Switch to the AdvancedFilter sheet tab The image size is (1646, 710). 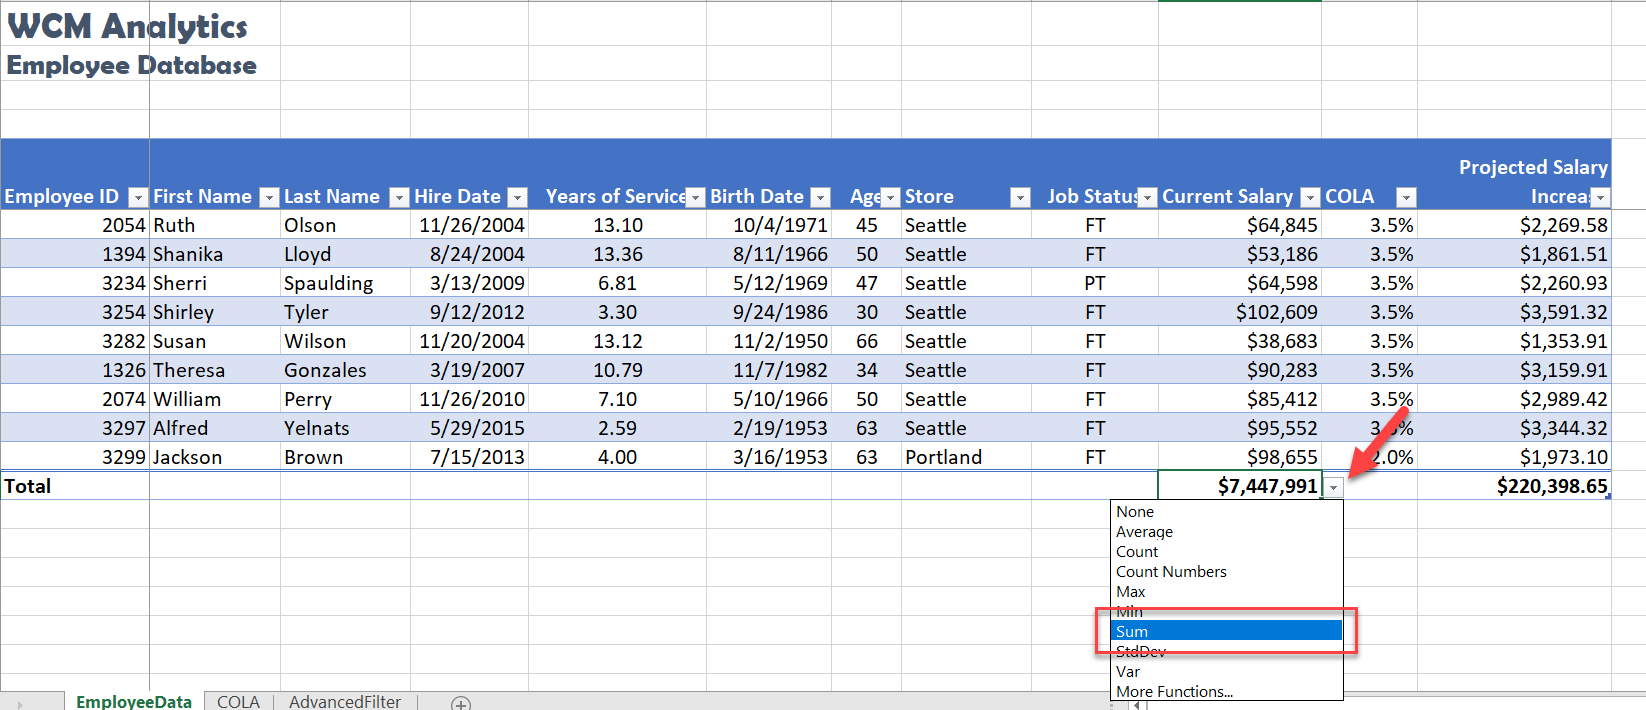click(345, 701)
